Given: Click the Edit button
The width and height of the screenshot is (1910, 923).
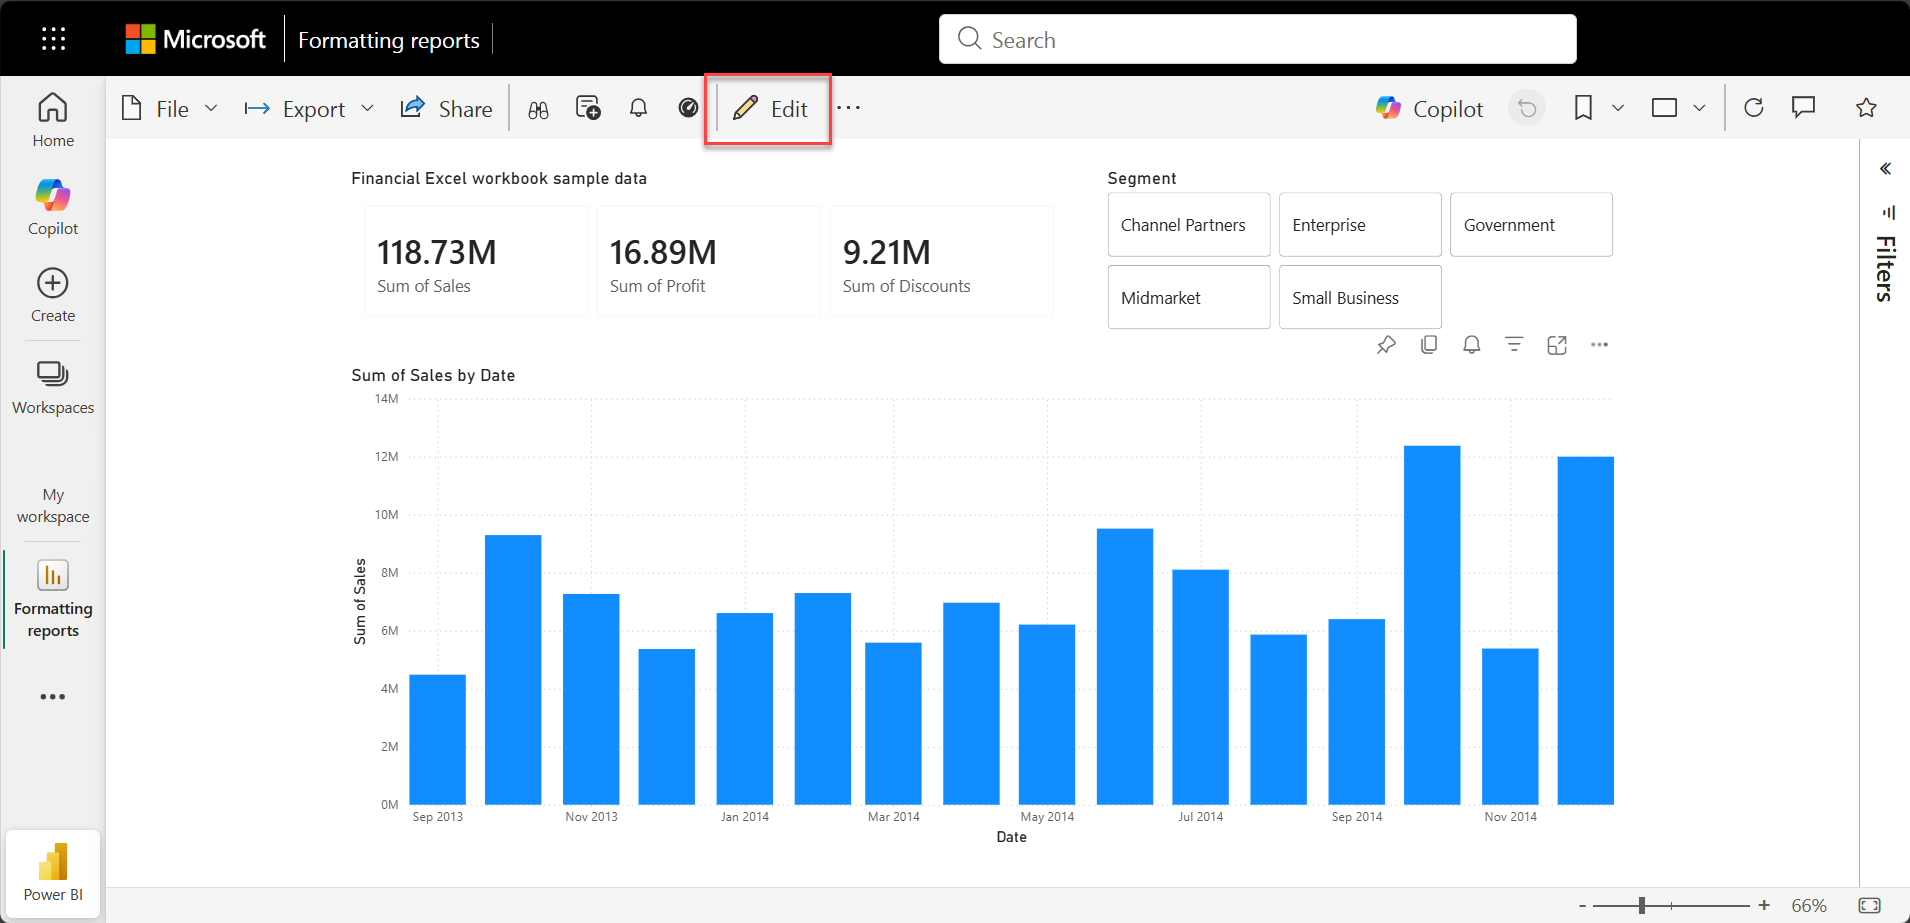Looking at the screenshot, I should coord(769,109).
